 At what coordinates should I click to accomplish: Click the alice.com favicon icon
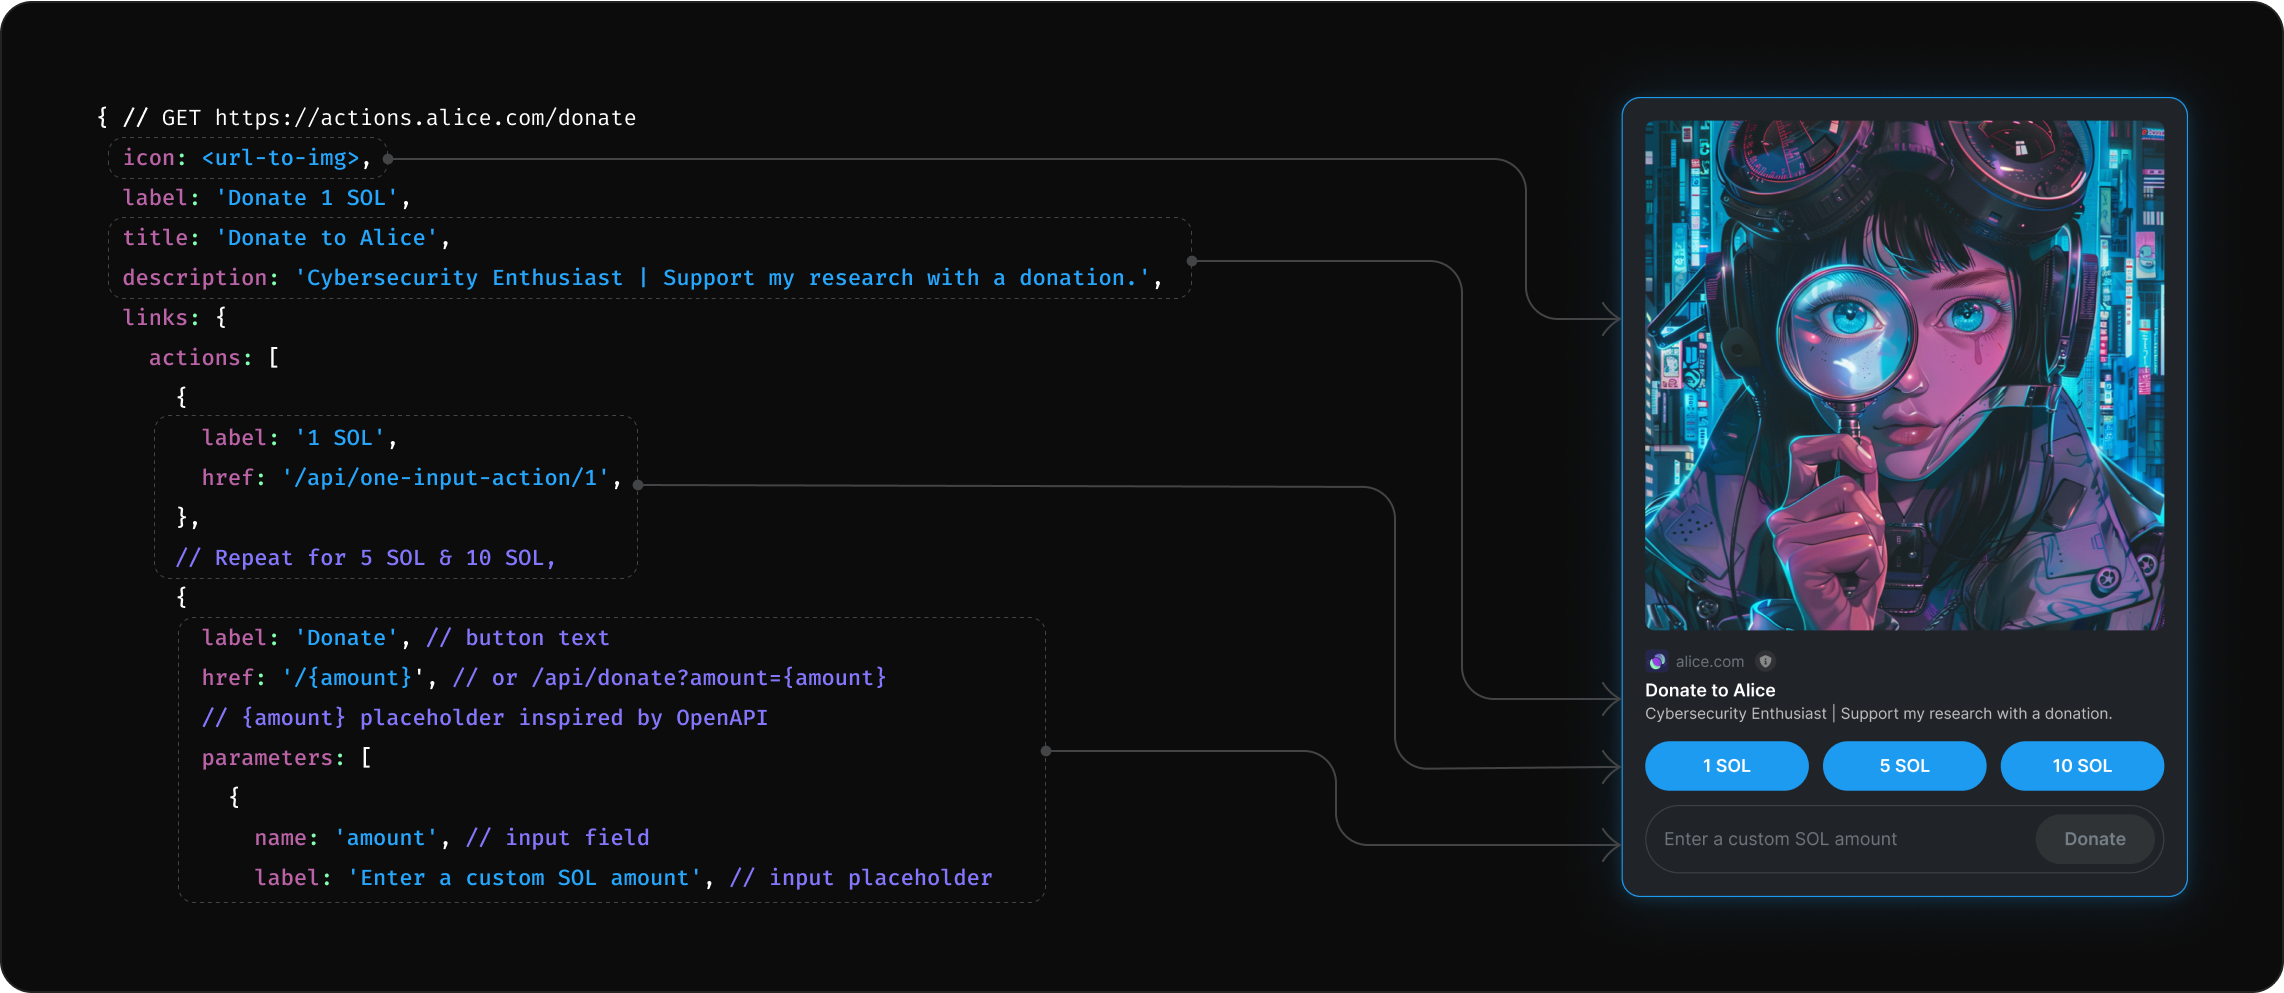click(x=1658, y=661)
